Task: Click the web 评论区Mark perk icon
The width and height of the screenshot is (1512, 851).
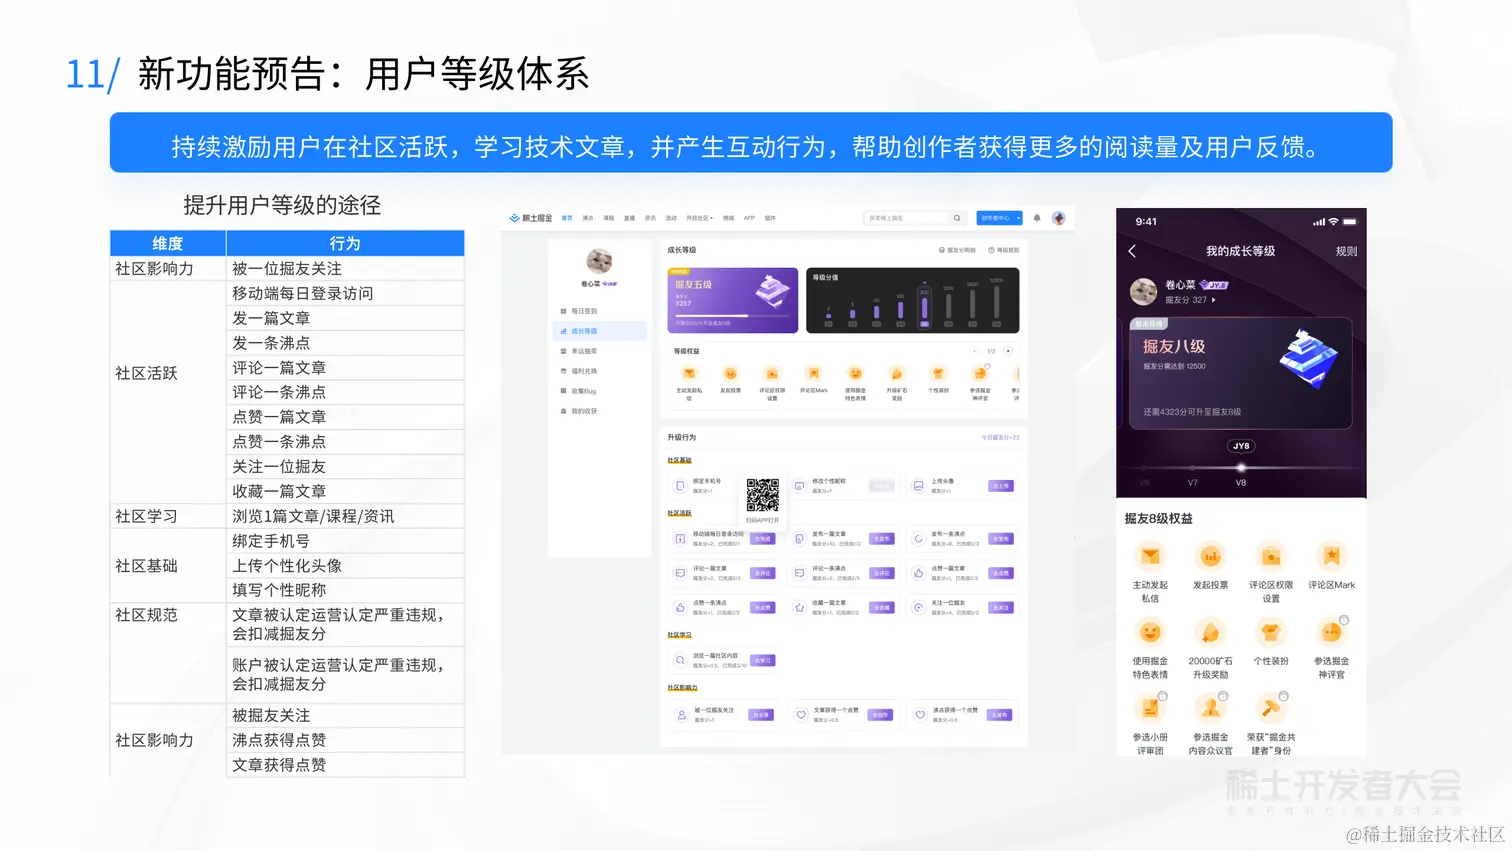Action: point(814,374)
